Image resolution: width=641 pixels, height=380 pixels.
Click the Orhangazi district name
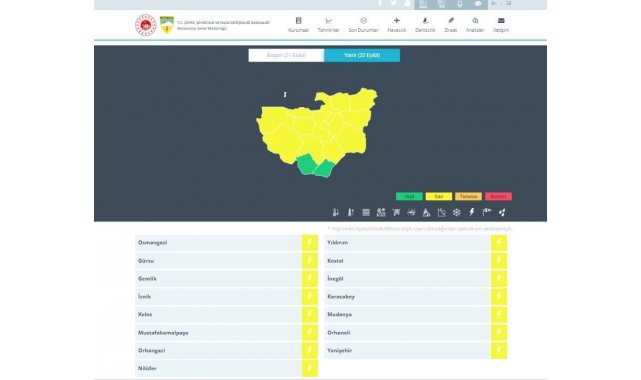[151, 351]
